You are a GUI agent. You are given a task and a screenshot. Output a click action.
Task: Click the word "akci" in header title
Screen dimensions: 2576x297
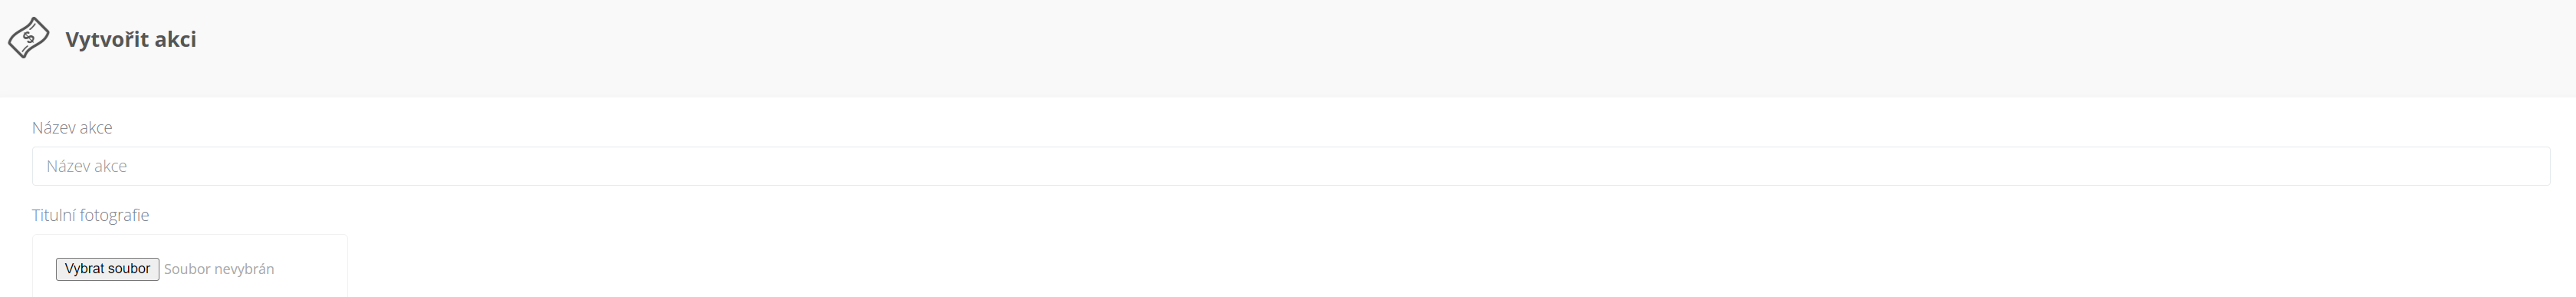(176, 39)
